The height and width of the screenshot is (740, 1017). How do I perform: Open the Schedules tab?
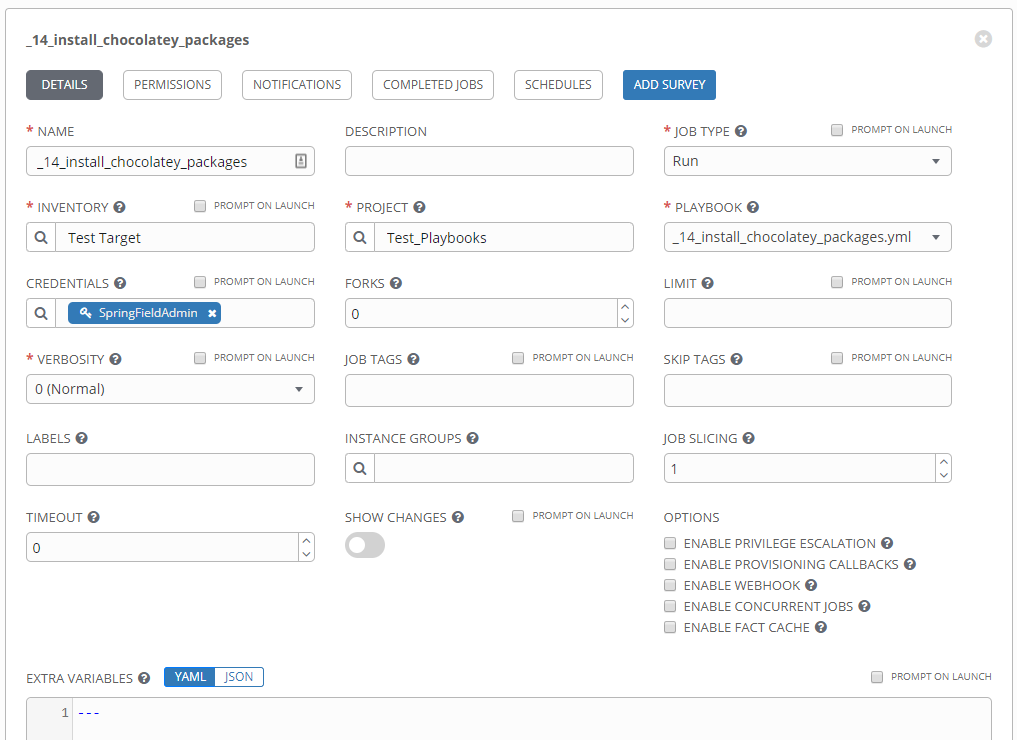[558, 85]
